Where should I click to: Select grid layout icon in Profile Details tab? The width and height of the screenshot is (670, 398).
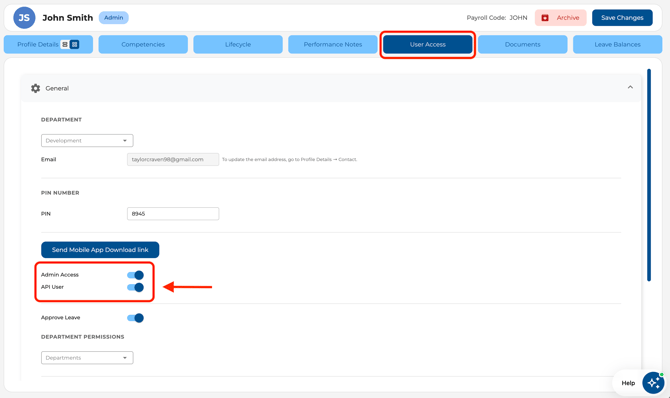point(74,44)
